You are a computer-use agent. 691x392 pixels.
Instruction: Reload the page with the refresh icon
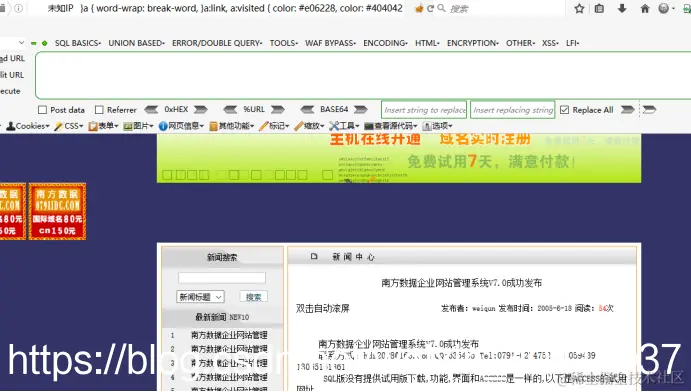coord(430,8)
